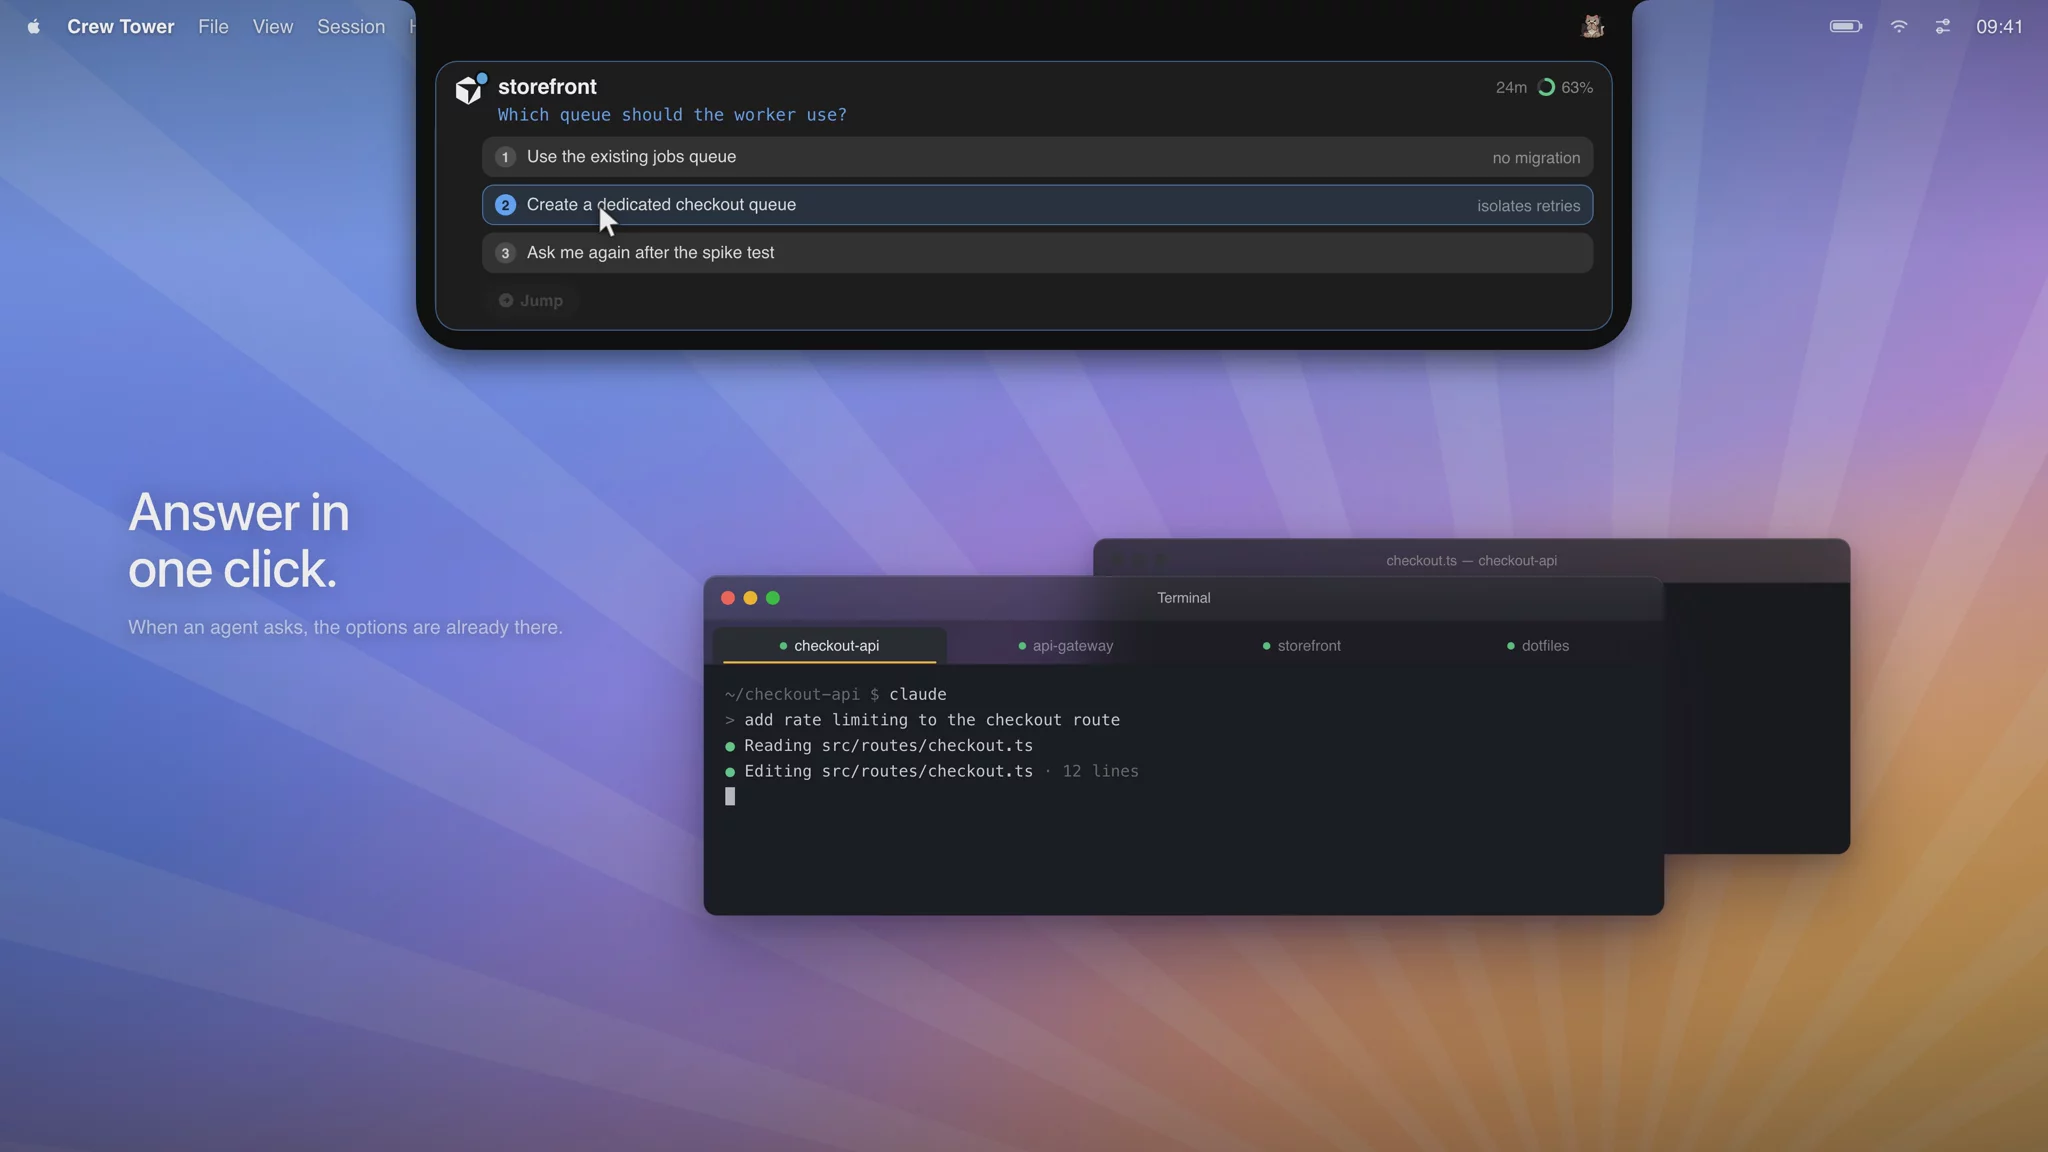Open the View menu

click(x=273, y=27)
